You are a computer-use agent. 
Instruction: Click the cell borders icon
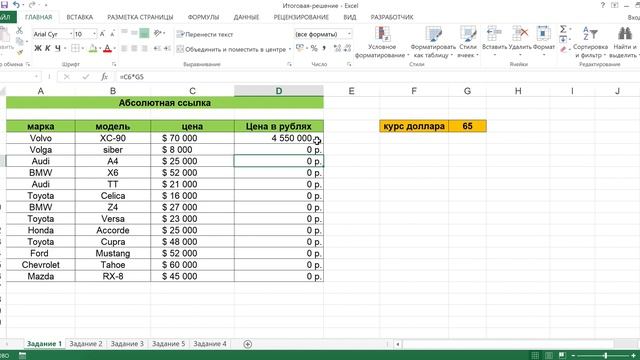click(x=75, y=49)
